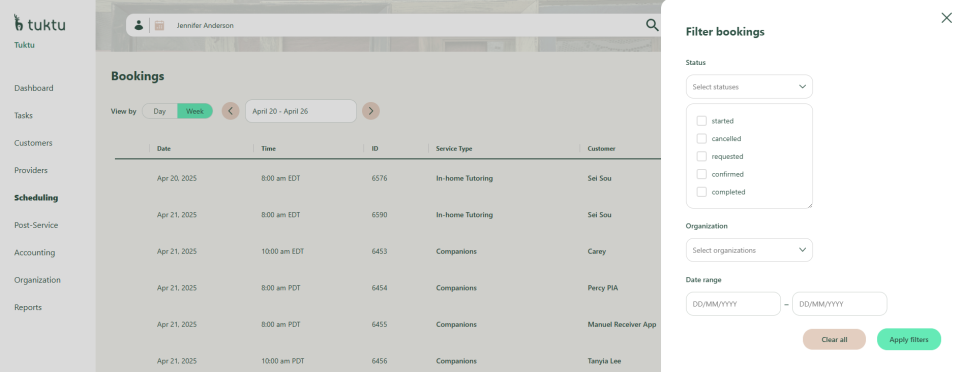Viewport: 960px width, 372px height.
Task: Open the Select organizations dropdown
Action: point(749,250)
